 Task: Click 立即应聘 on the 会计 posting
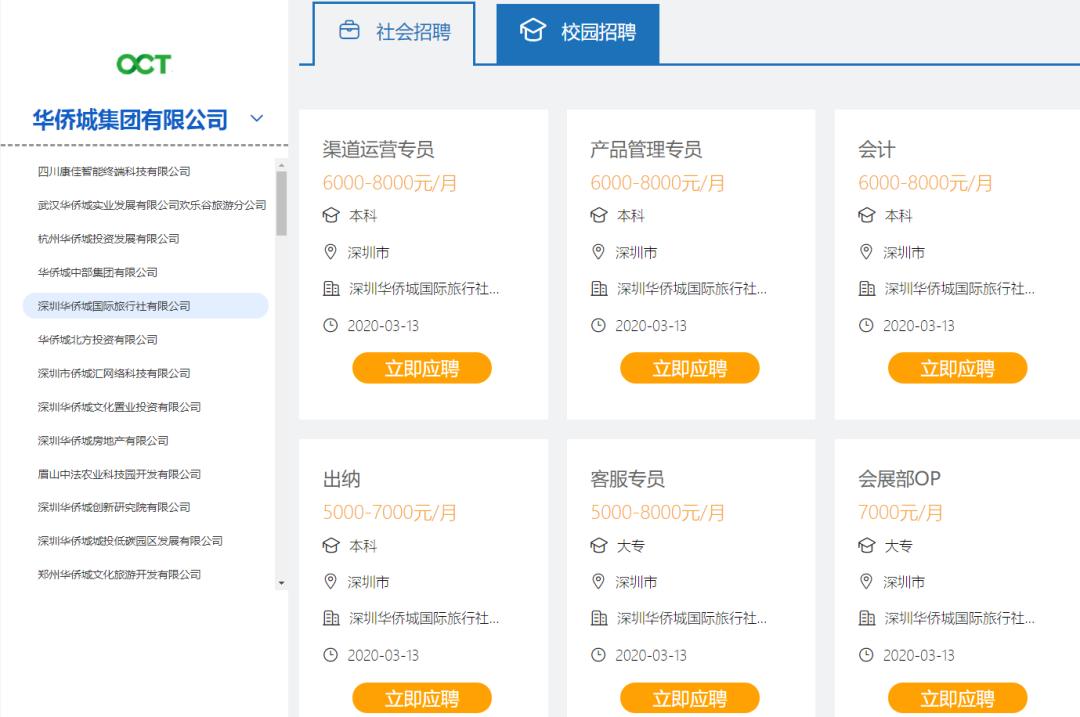(x=957, y=367)
